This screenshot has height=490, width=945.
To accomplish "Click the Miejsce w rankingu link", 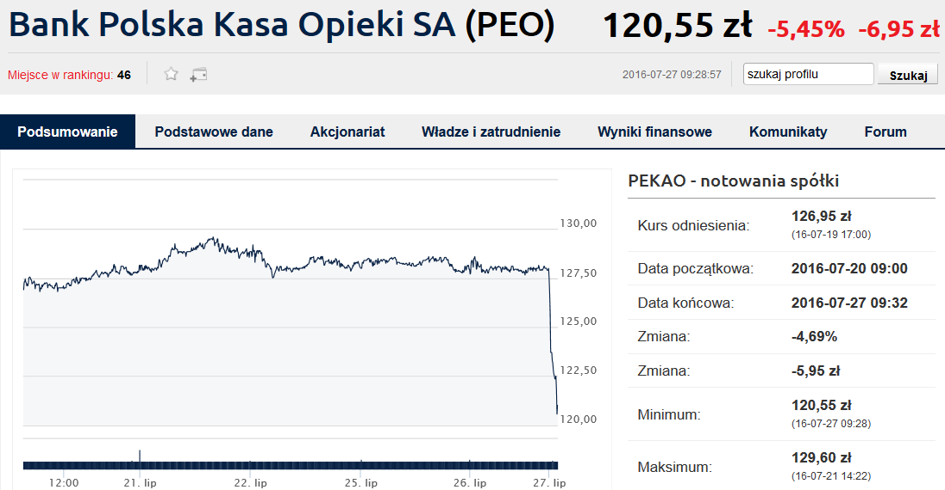I will 60,75.
